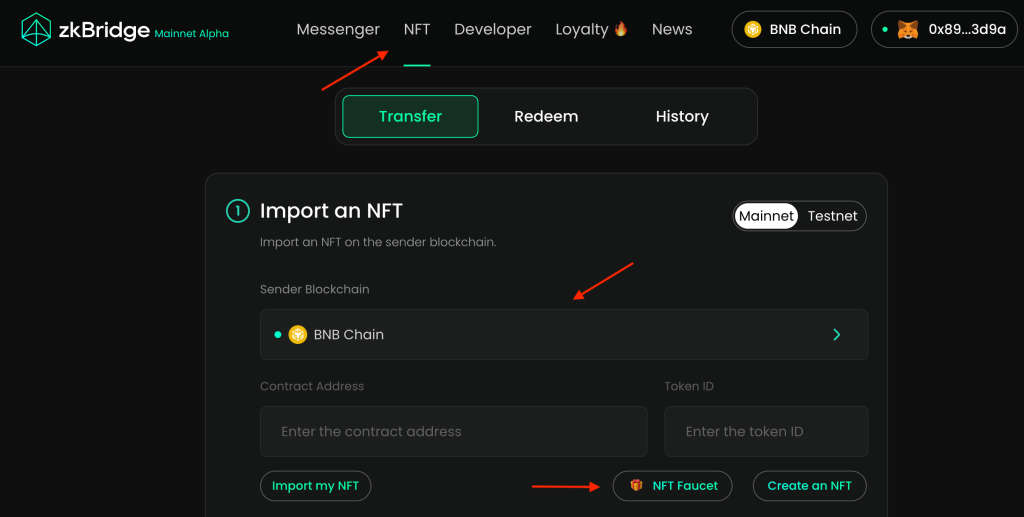This screenshot has width=1024, height=517.
Task: Open the BNB Chain network selector in header
Action: 794,29
